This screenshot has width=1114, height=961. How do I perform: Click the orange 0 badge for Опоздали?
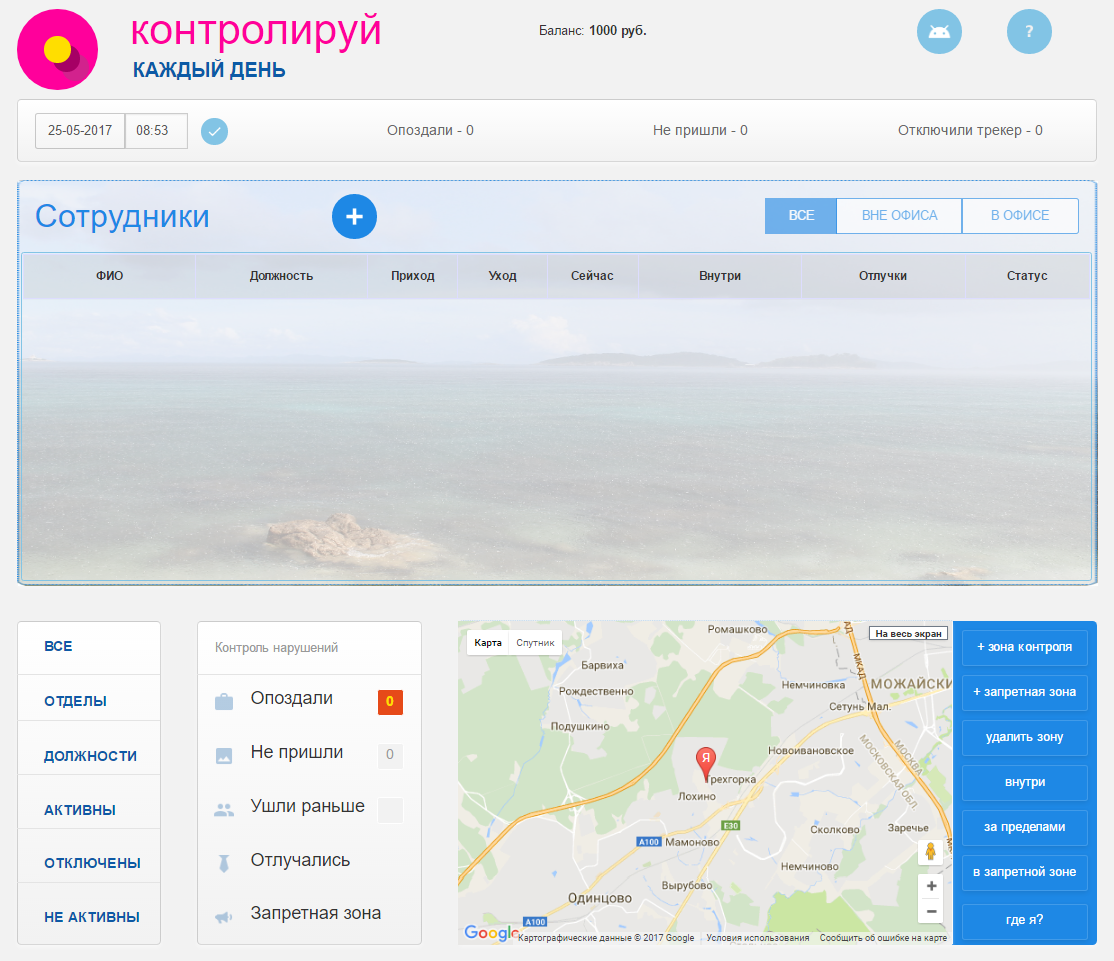point(390,702)
